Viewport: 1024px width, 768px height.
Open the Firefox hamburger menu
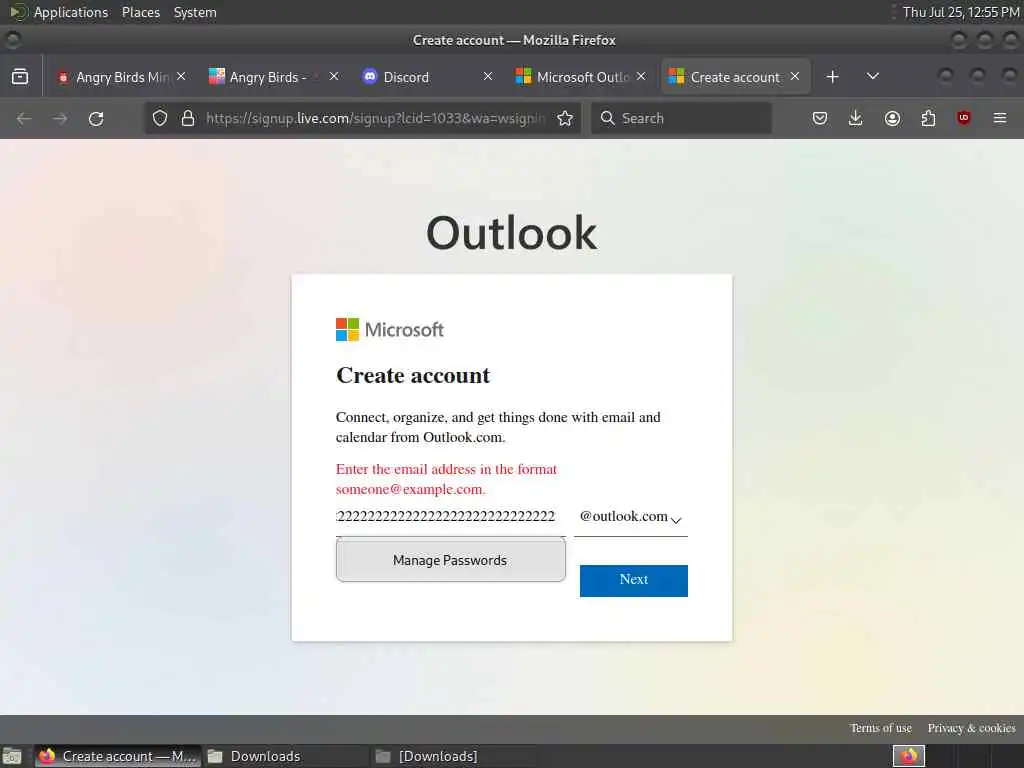click(1000, 118)
